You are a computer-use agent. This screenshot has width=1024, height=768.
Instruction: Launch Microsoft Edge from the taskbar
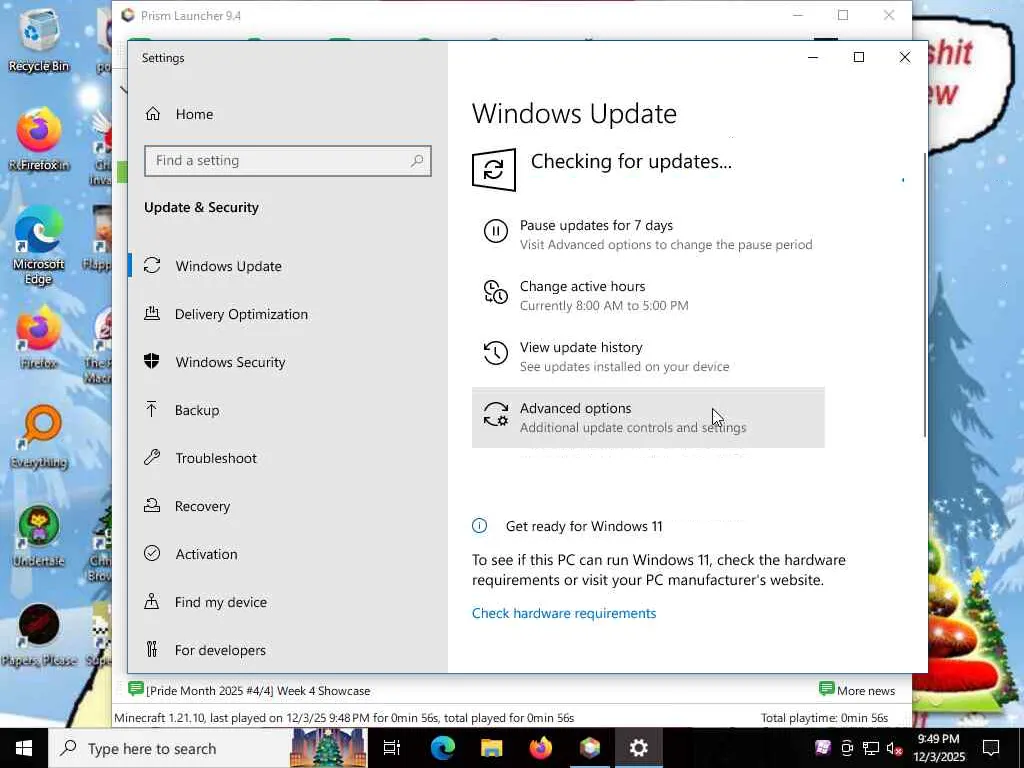tap(442, 748)
